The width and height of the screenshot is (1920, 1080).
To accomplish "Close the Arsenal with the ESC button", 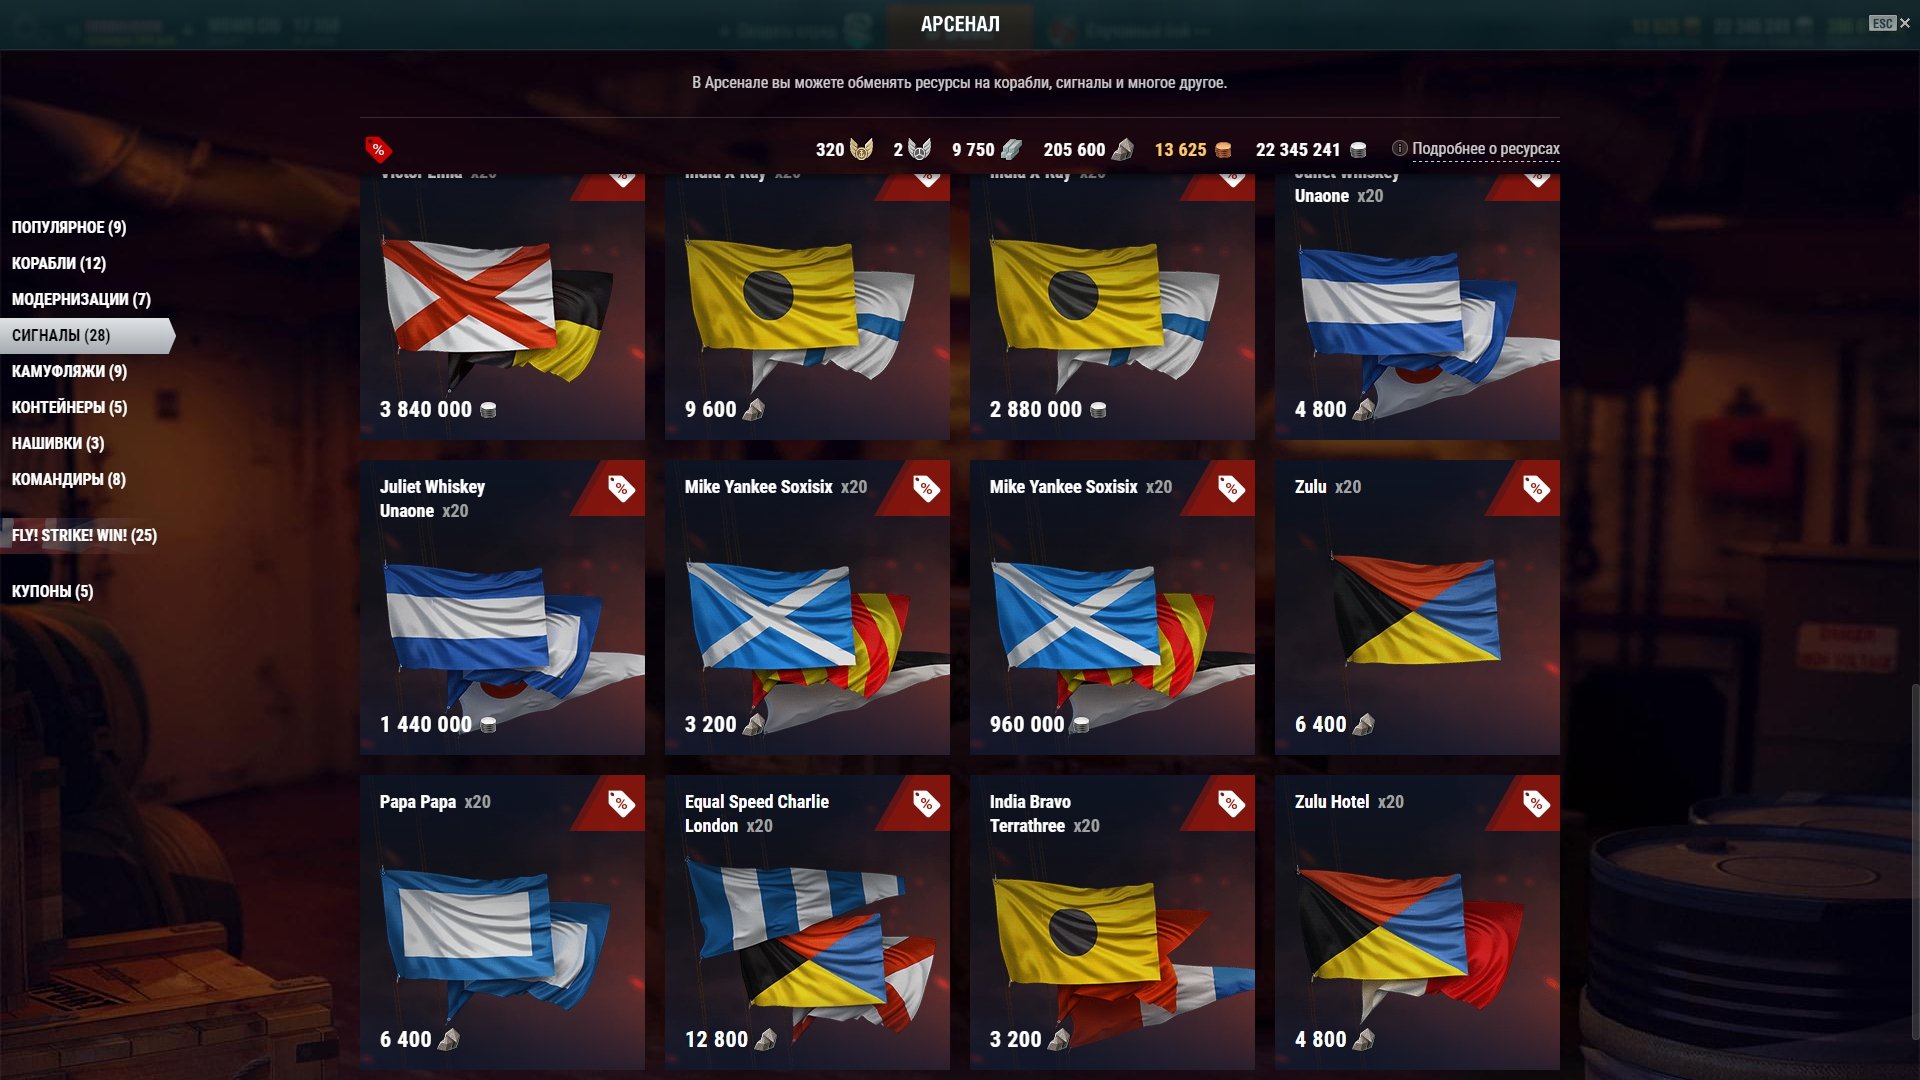I will click(1889, 23).
